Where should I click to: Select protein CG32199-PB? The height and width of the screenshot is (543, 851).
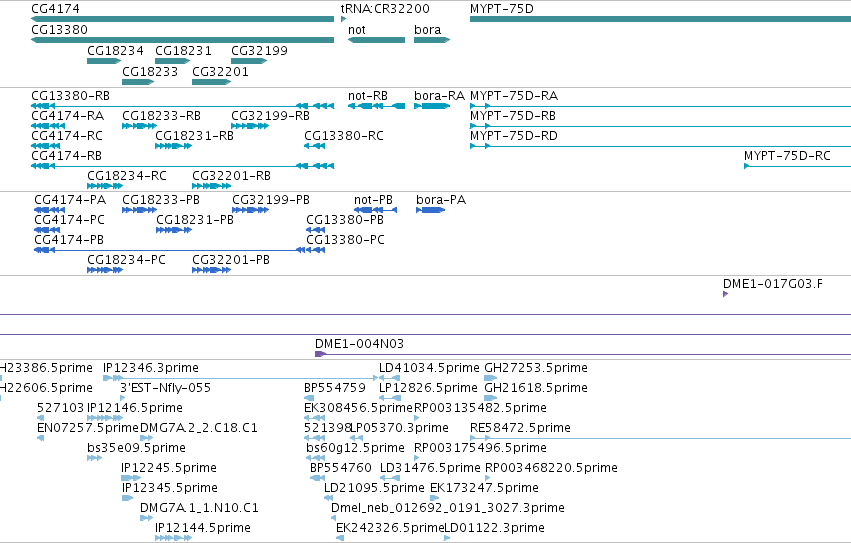[x=251, y=210]
